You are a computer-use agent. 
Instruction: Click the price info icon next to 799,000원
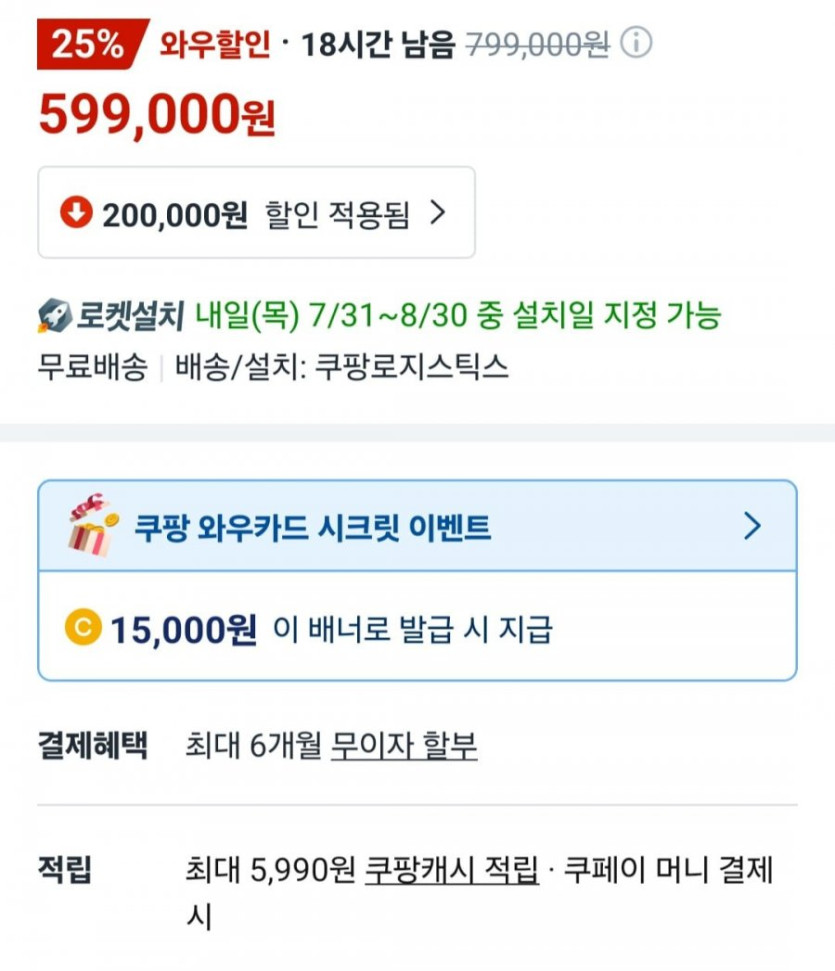click(x=638, y=42)
